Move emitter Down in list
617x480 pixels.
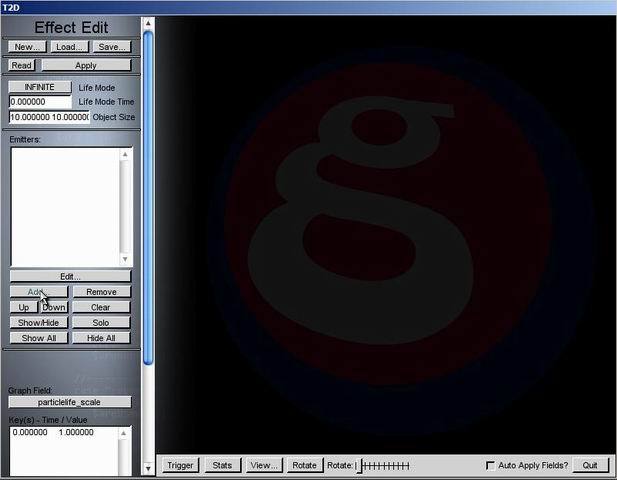tap(54, 307)
